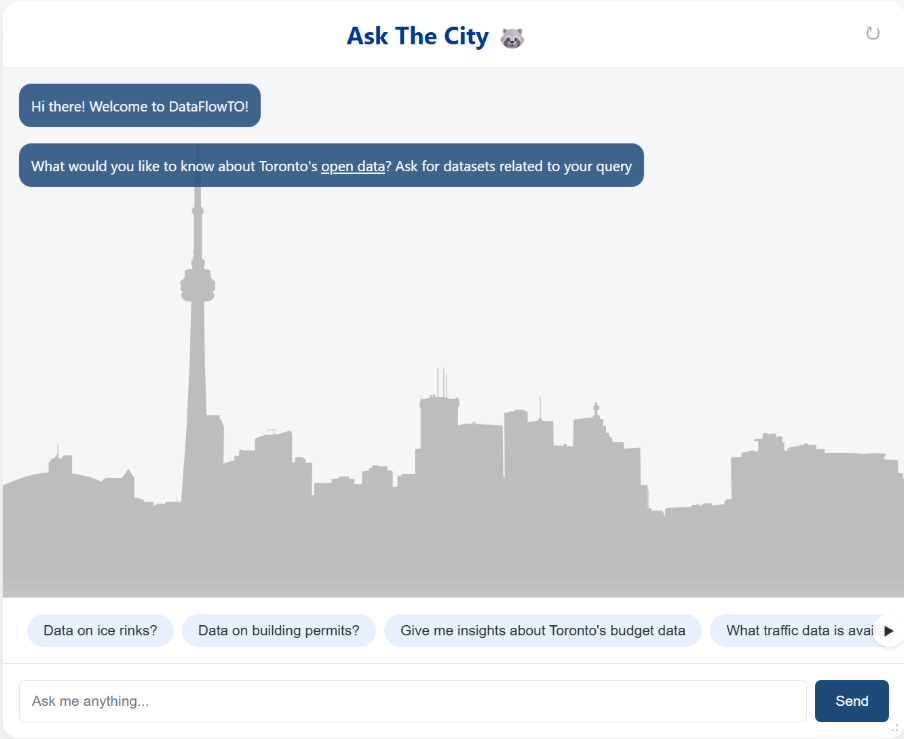Pick Toronto's budget data insights suggestion
This screenshot has width=904, height=739.
pos(543,631)
